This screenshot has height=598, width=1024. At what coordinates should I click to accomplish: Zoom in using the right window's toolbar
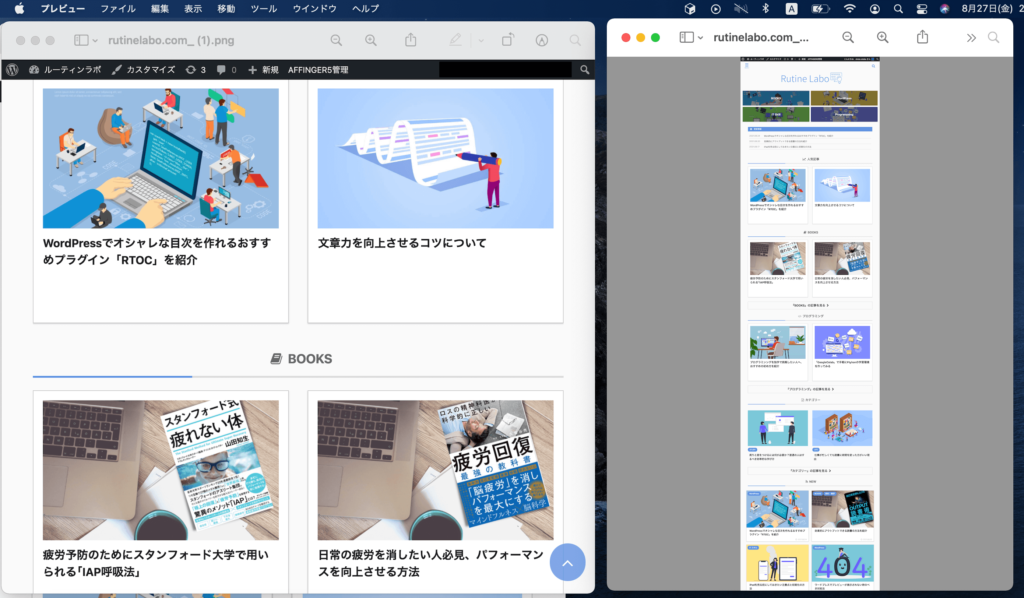tap(883, 37)
